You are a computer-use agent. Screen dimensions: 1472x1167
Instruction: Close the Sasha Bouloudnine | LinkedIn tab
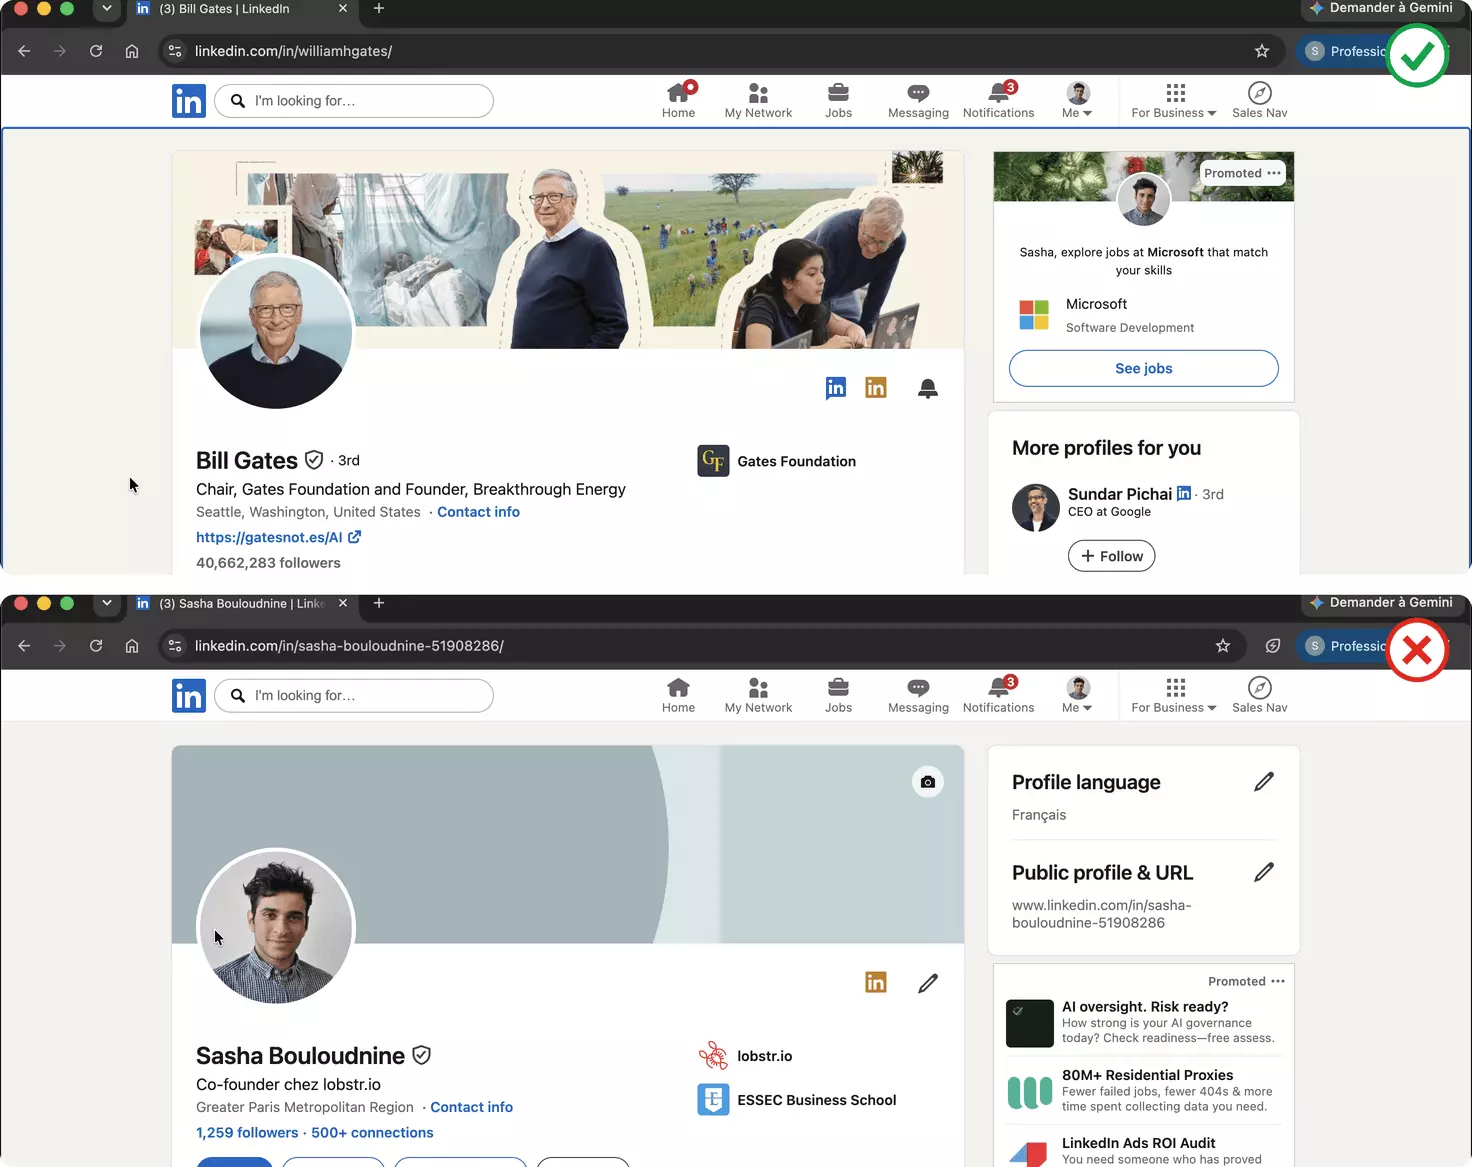click(343, 603)
